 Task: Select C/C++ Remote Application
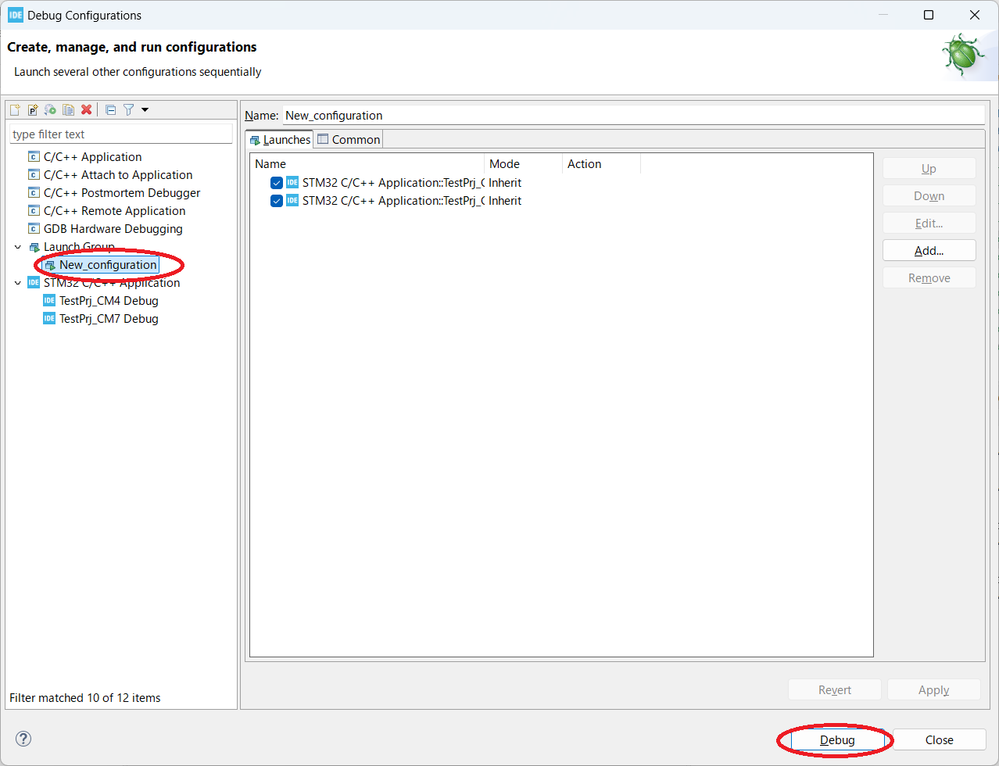114,210
